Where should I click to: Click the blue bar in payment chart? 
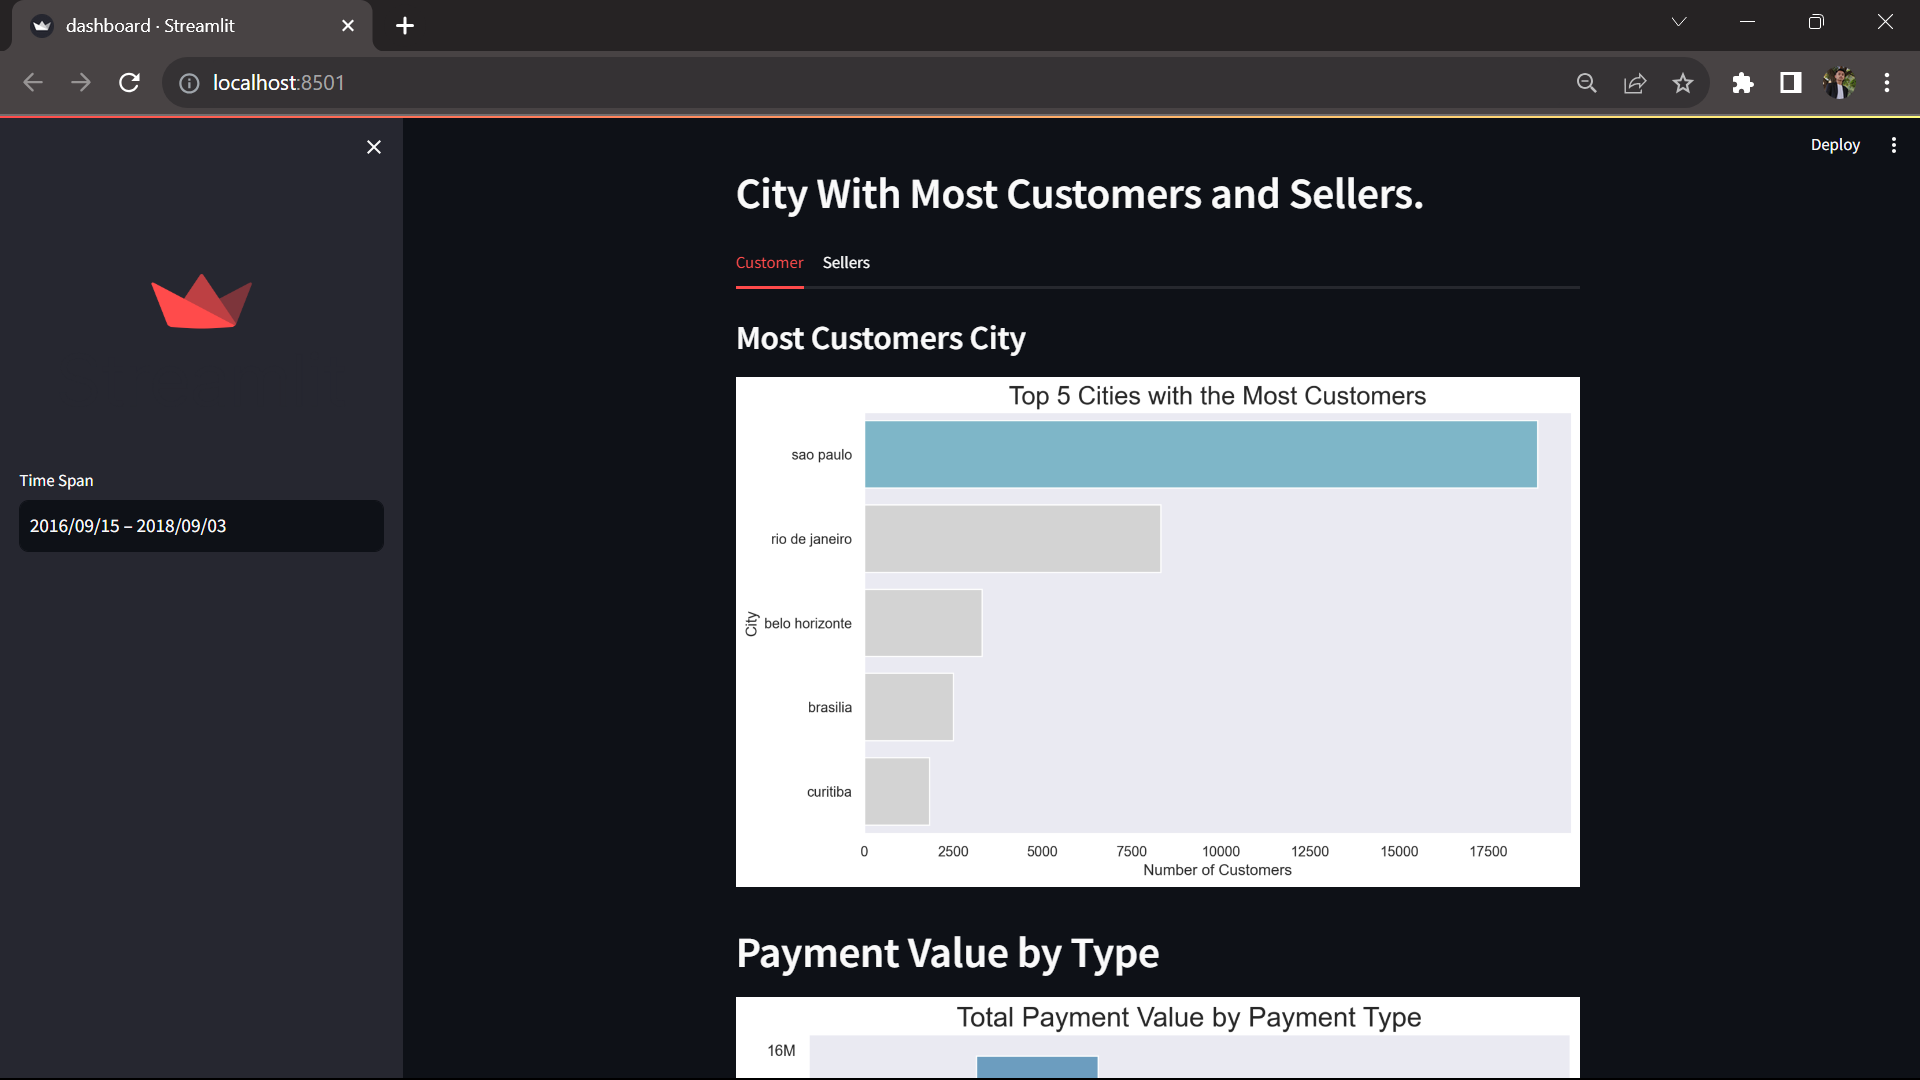pyautogui.click(x=1037, y=1067)
